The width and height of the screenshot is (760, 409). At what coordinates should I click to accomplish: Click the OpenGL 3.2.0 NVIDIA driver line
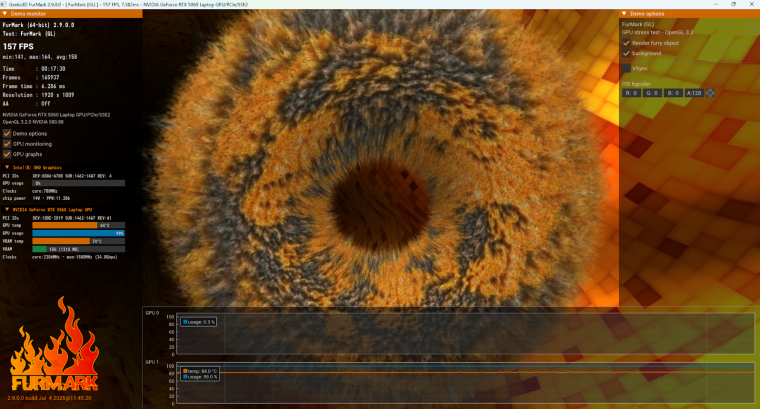(x=33, y=122)
